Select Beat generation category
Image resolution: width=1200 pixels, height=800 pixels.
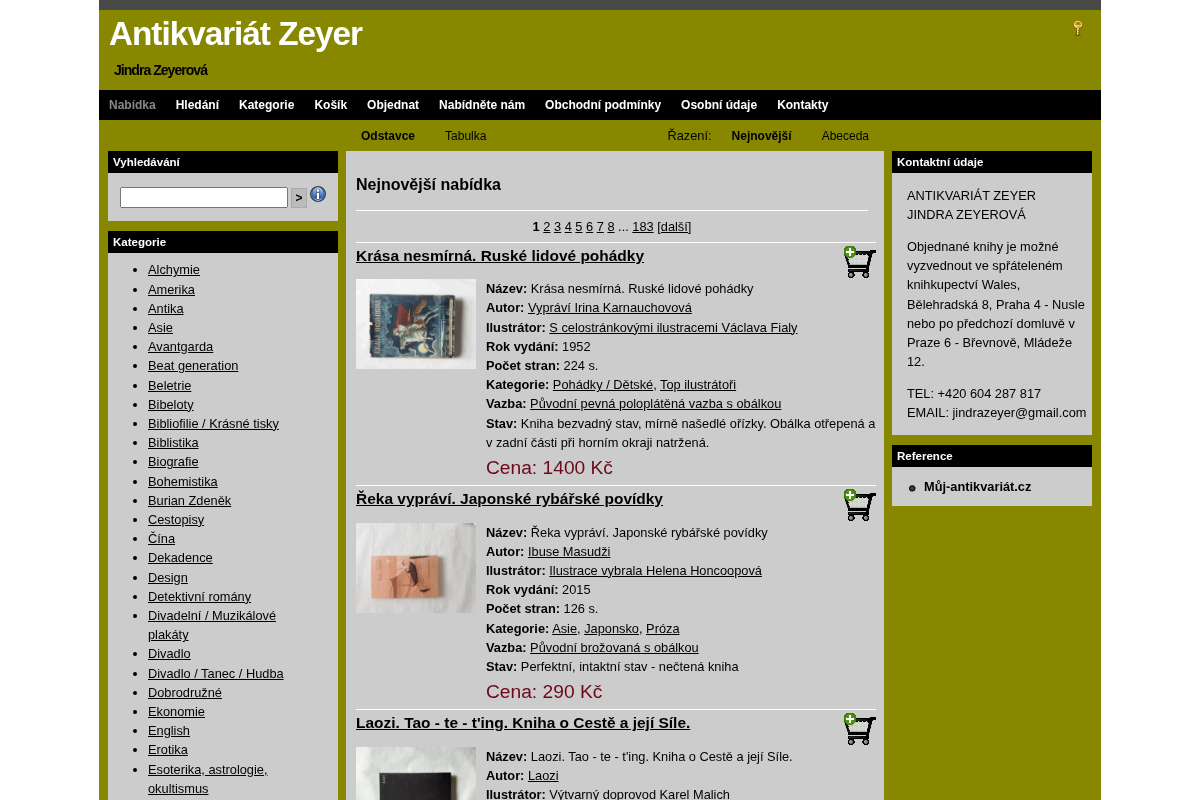(193, 366)
